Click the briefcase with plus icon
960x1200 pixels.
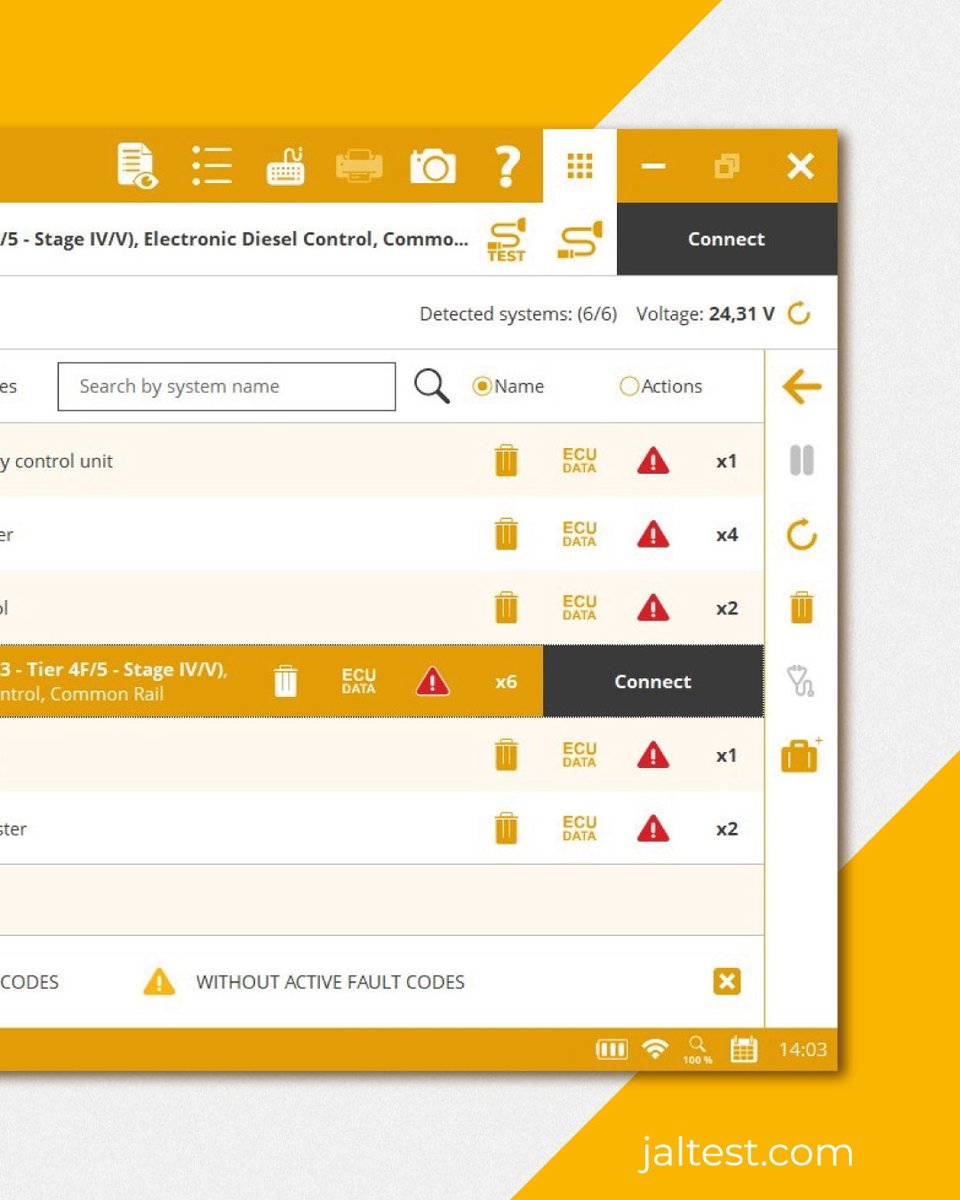pyautogui.click(x=801, y=755)
